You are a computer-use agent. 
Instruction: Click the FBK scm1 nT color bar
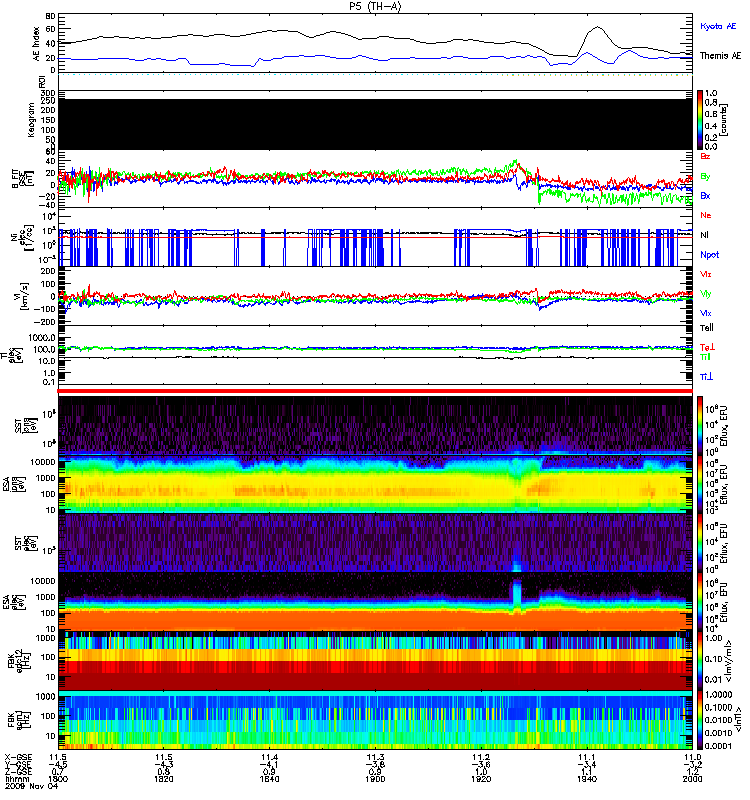(x=700, y=720)
